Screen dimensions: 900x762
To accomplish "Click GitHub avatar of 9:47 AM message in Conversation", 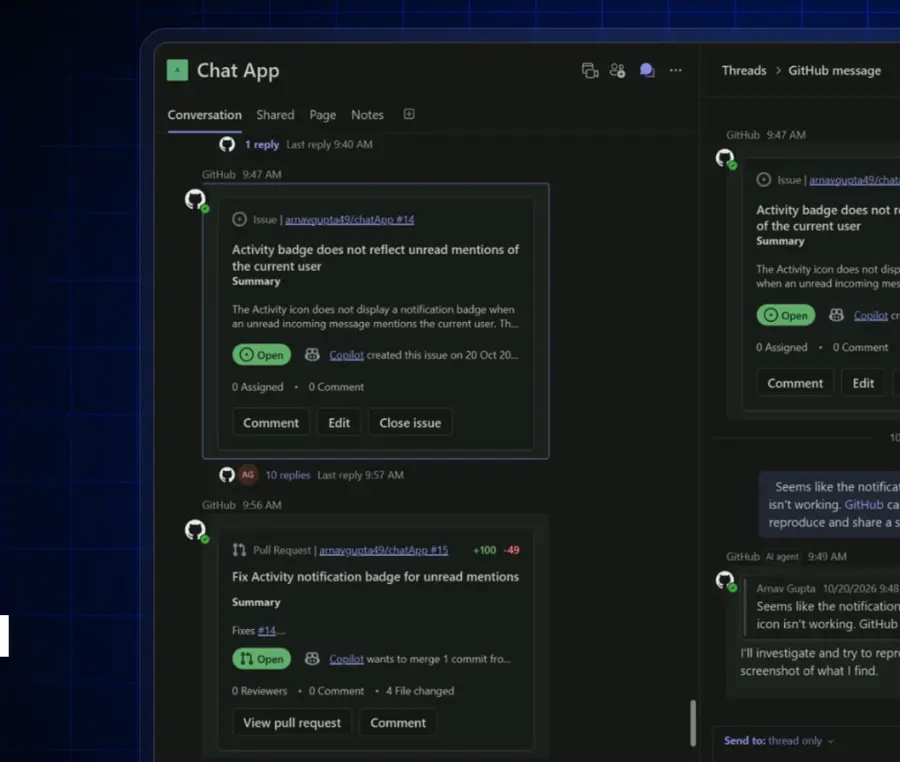I will [x=195, y=200].
